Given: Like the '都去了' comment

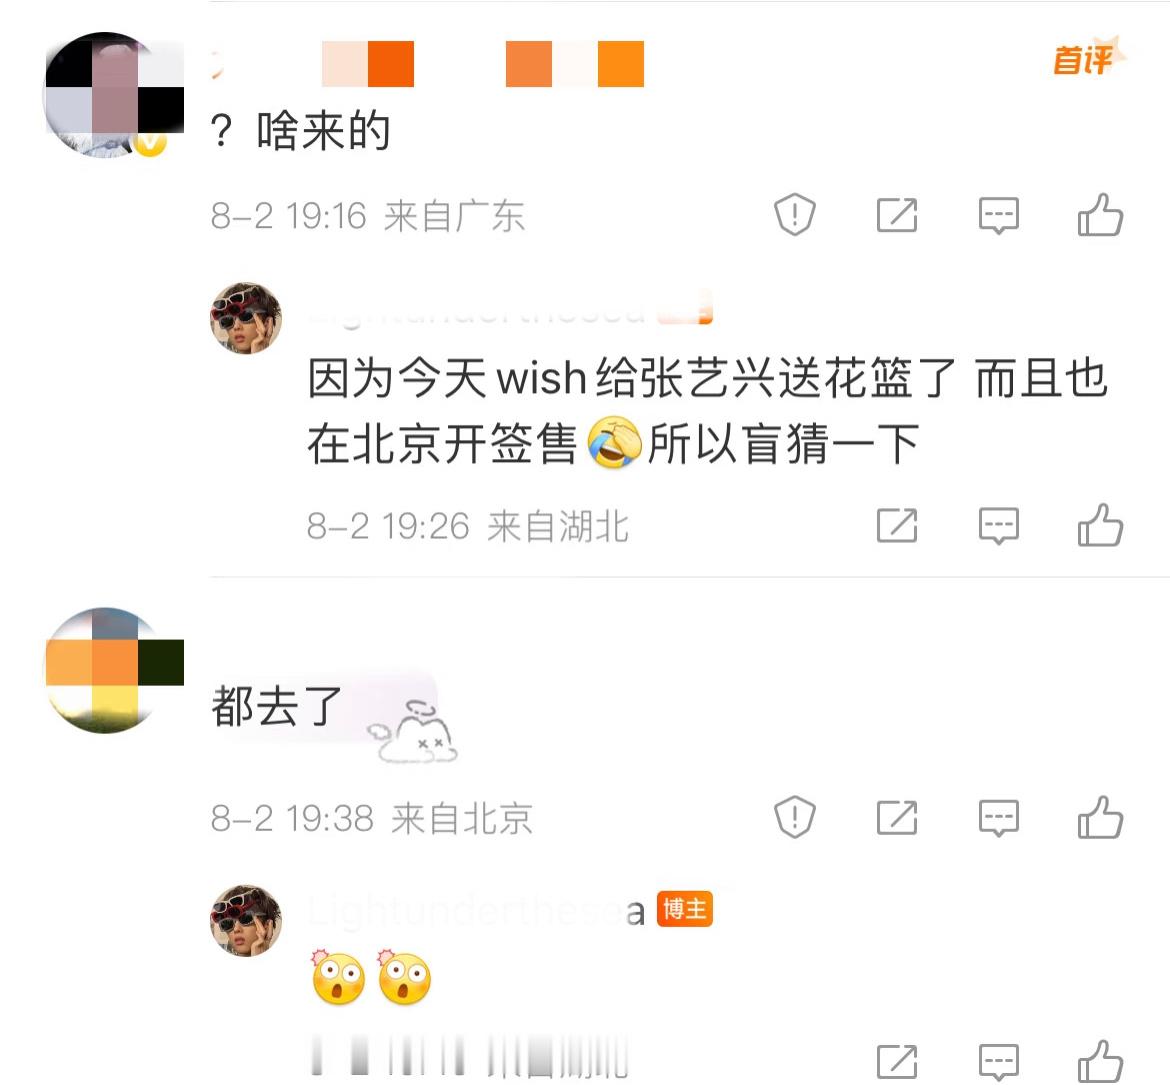Looking at the screenshot, I should tap(1100, 817).
